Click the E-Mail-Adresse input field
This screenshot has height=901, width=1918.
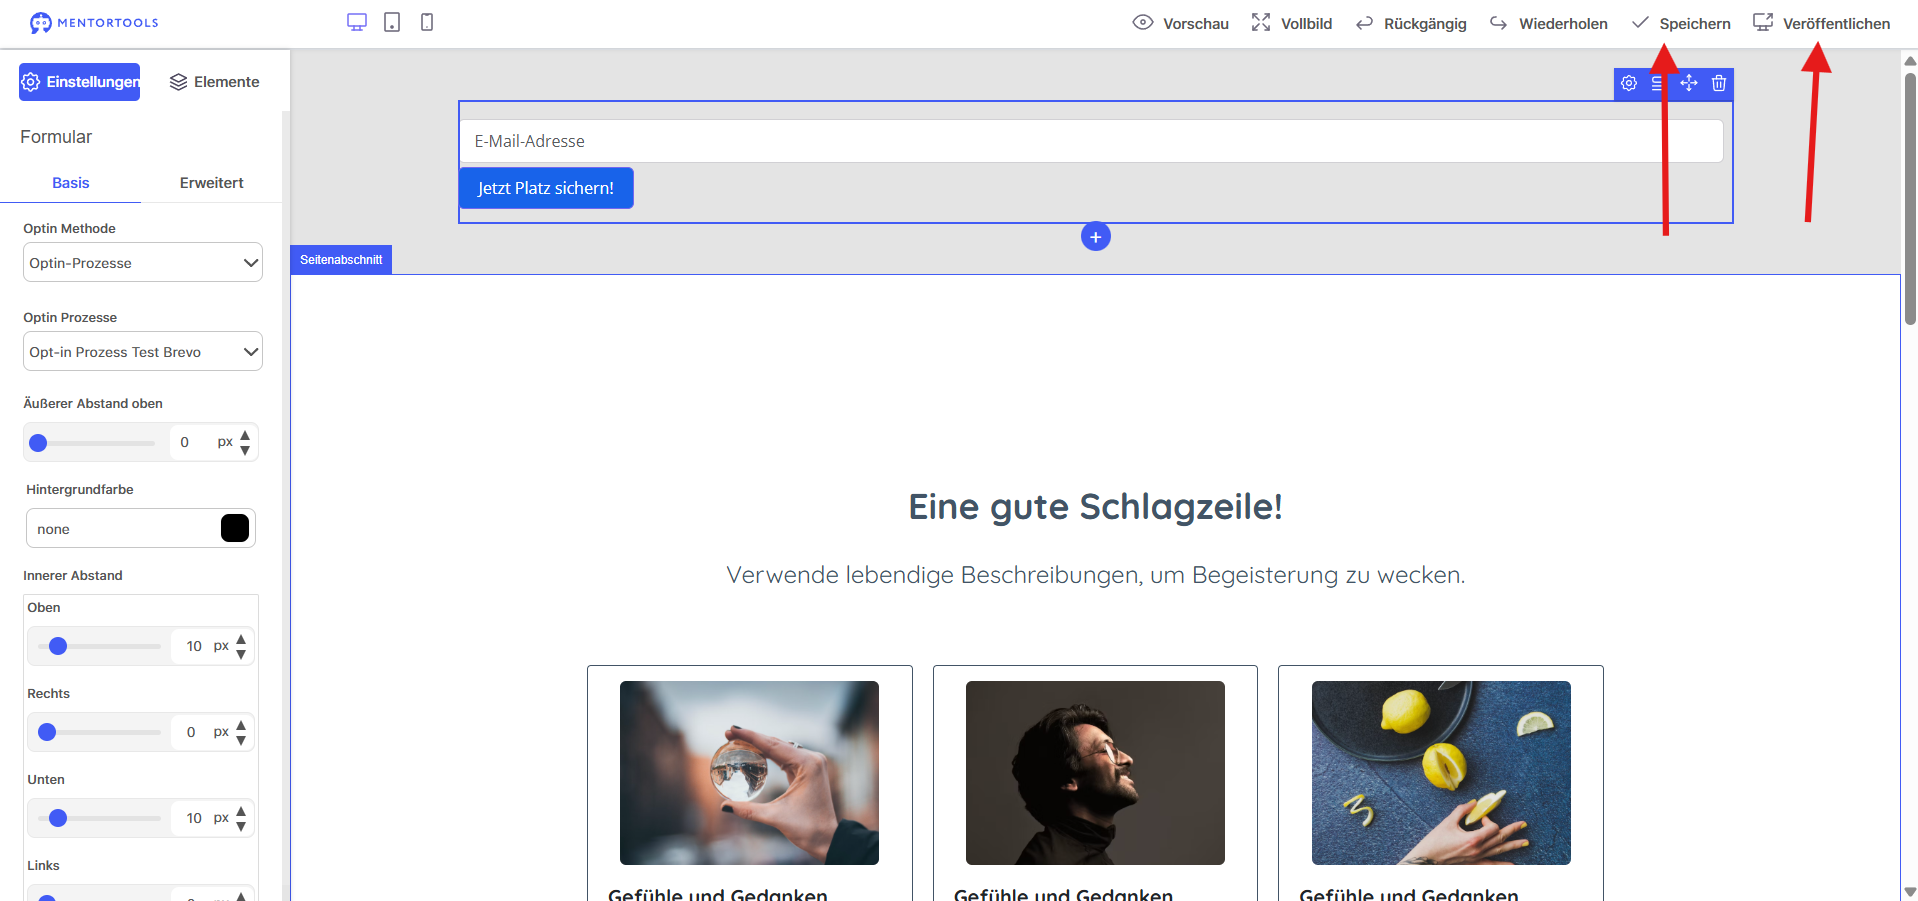[1092, 141]
